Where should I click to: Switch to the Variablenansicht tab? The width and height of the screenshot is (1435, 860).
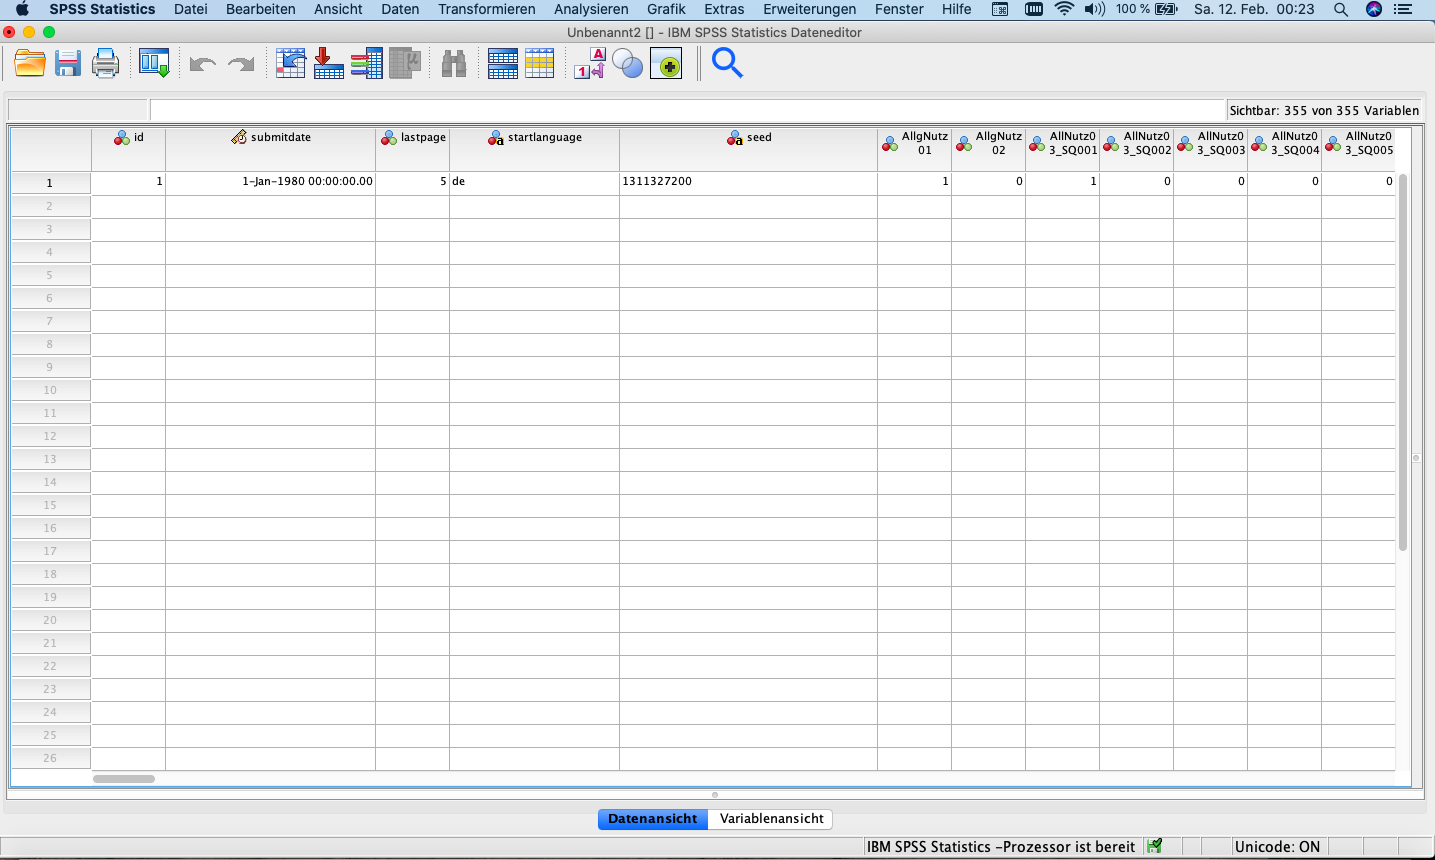(771, 819)
